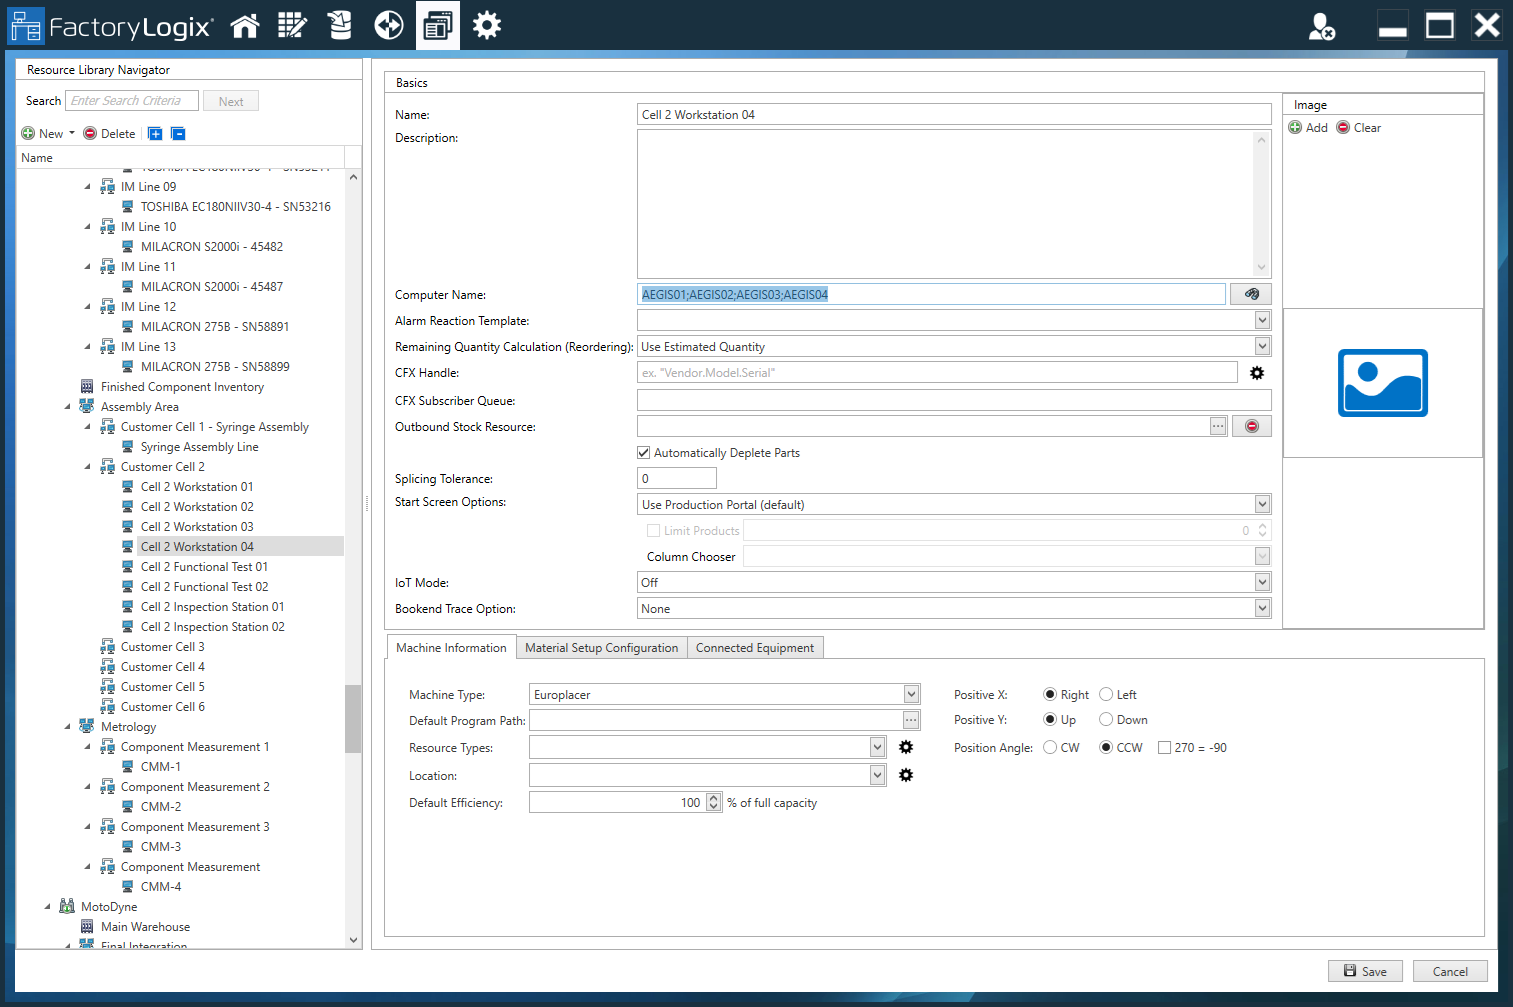Enable the 270 = -90 checkbox
The width and height of the screenshot is (1513, 1007).
[x=1164, y=748]
